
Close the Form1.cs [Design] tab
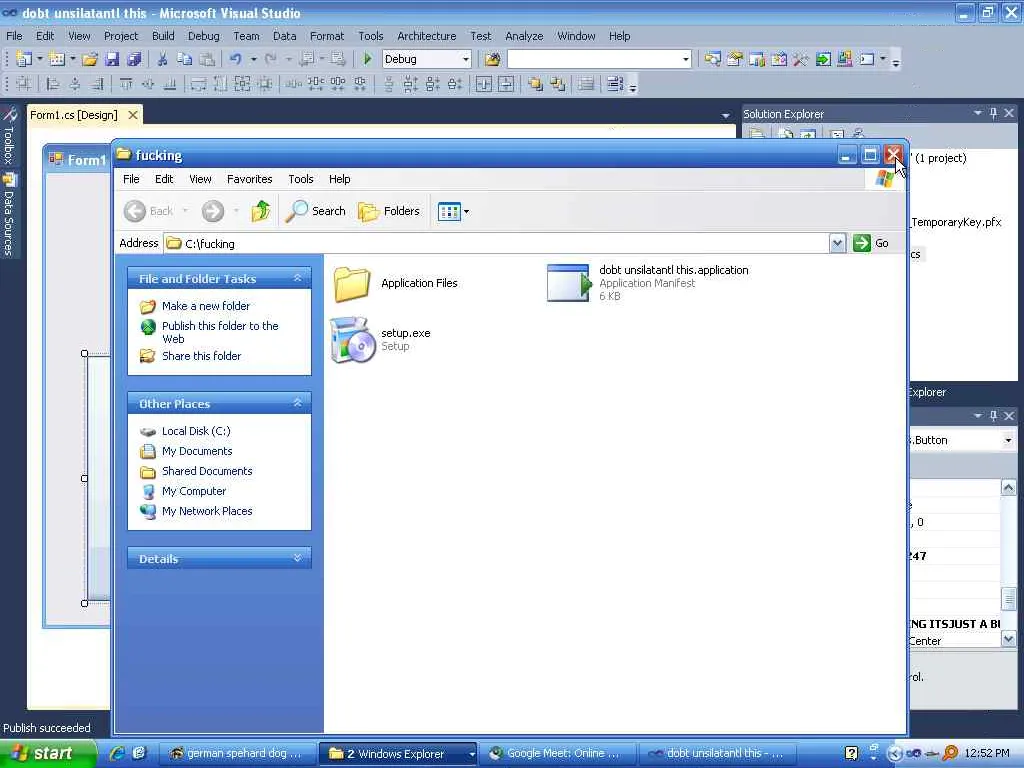tap(133, 115)
